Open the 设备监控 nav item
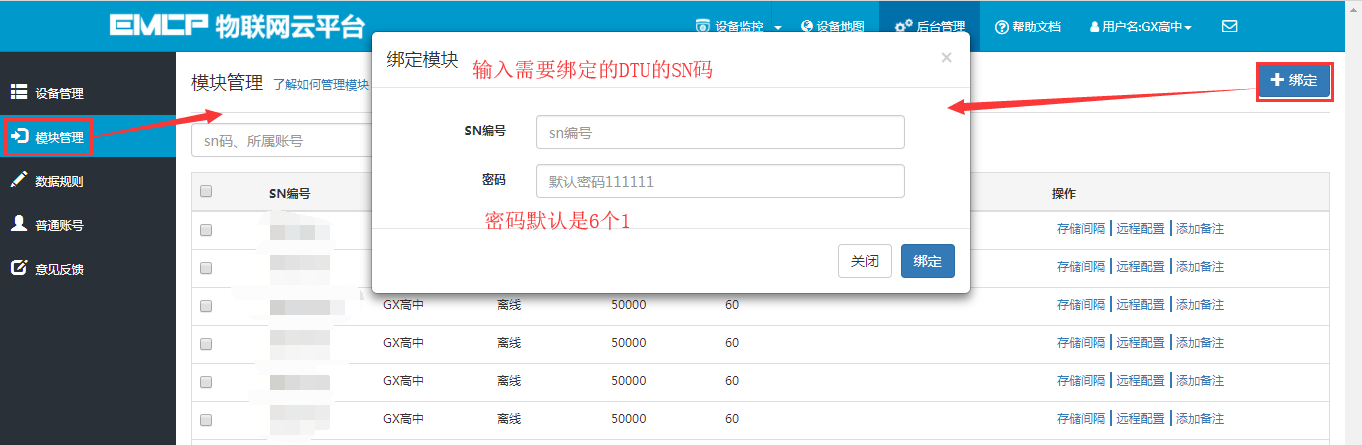This screenshot has width=1362, height=445. 730,26
